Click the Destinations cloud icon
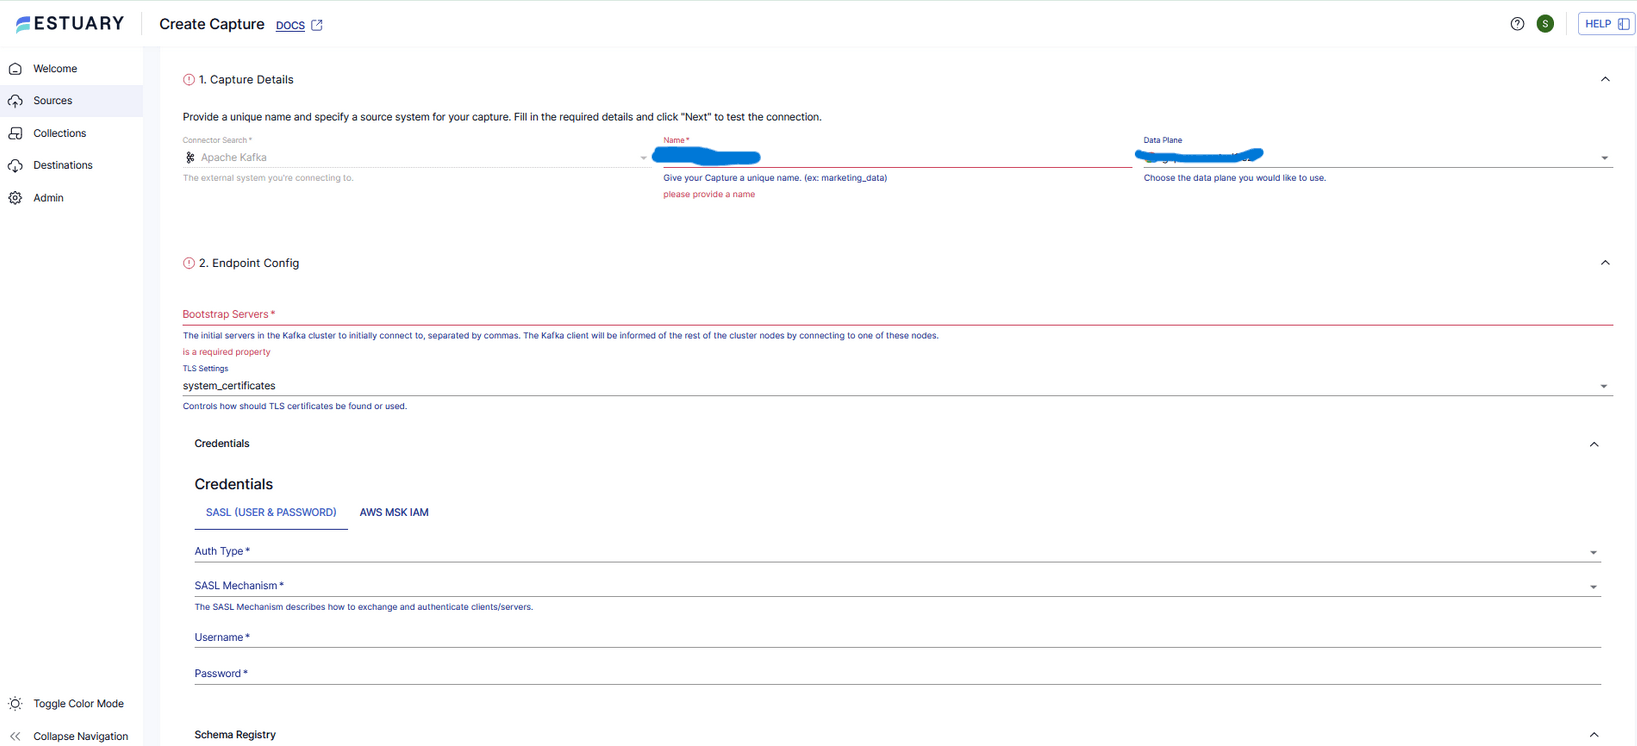Image resolution: width=1637 pixels, height=746 pixels. (16, 166)
